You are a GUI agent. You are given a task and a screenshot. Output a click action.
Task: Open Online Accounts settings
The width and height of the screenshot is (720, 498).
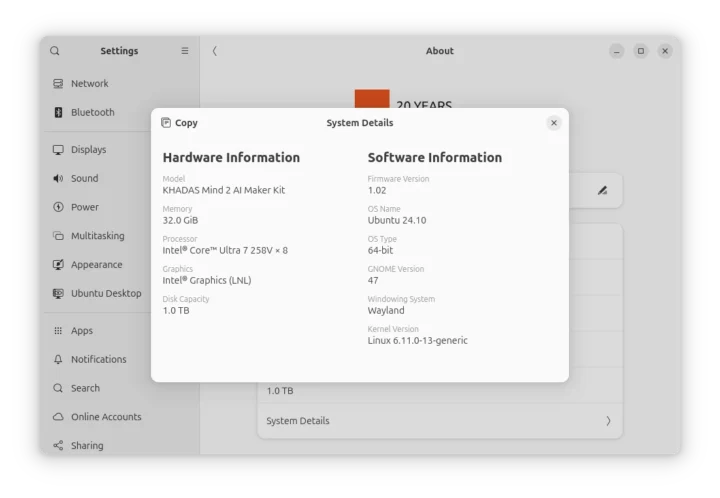(105, 417)
